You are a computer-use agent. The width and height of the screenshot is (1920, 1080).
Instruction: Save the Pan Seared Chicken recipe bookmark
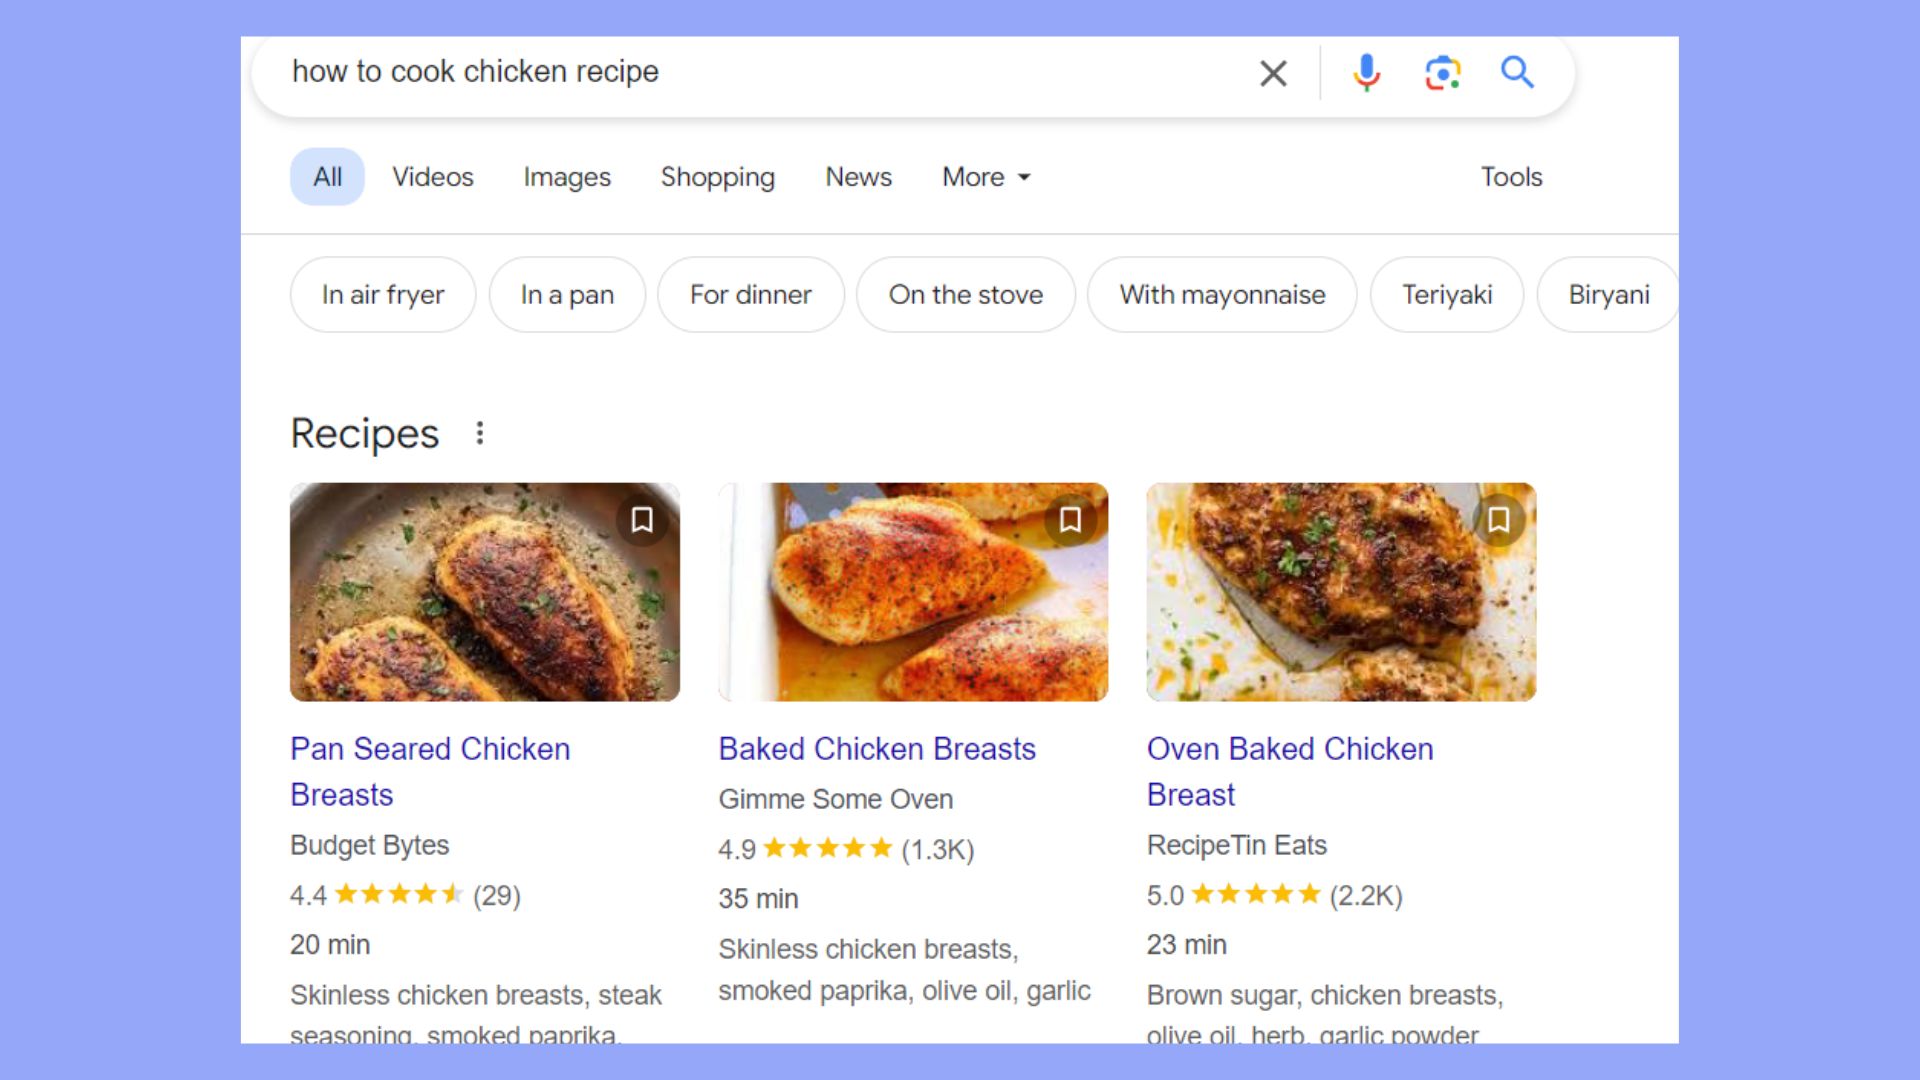pyautogui.click(x=643, y=520)
